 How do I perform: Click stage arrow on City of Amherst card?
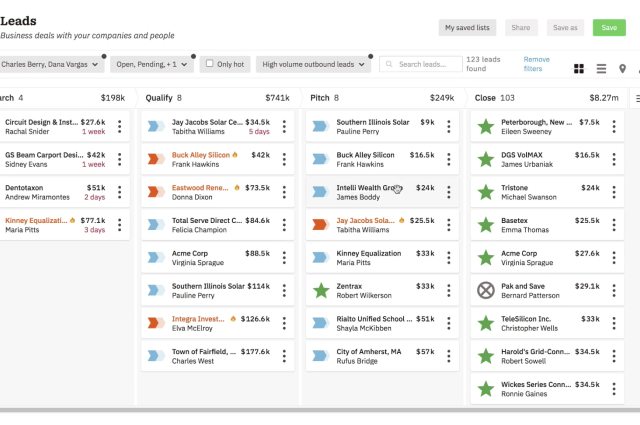pos(320,356)
